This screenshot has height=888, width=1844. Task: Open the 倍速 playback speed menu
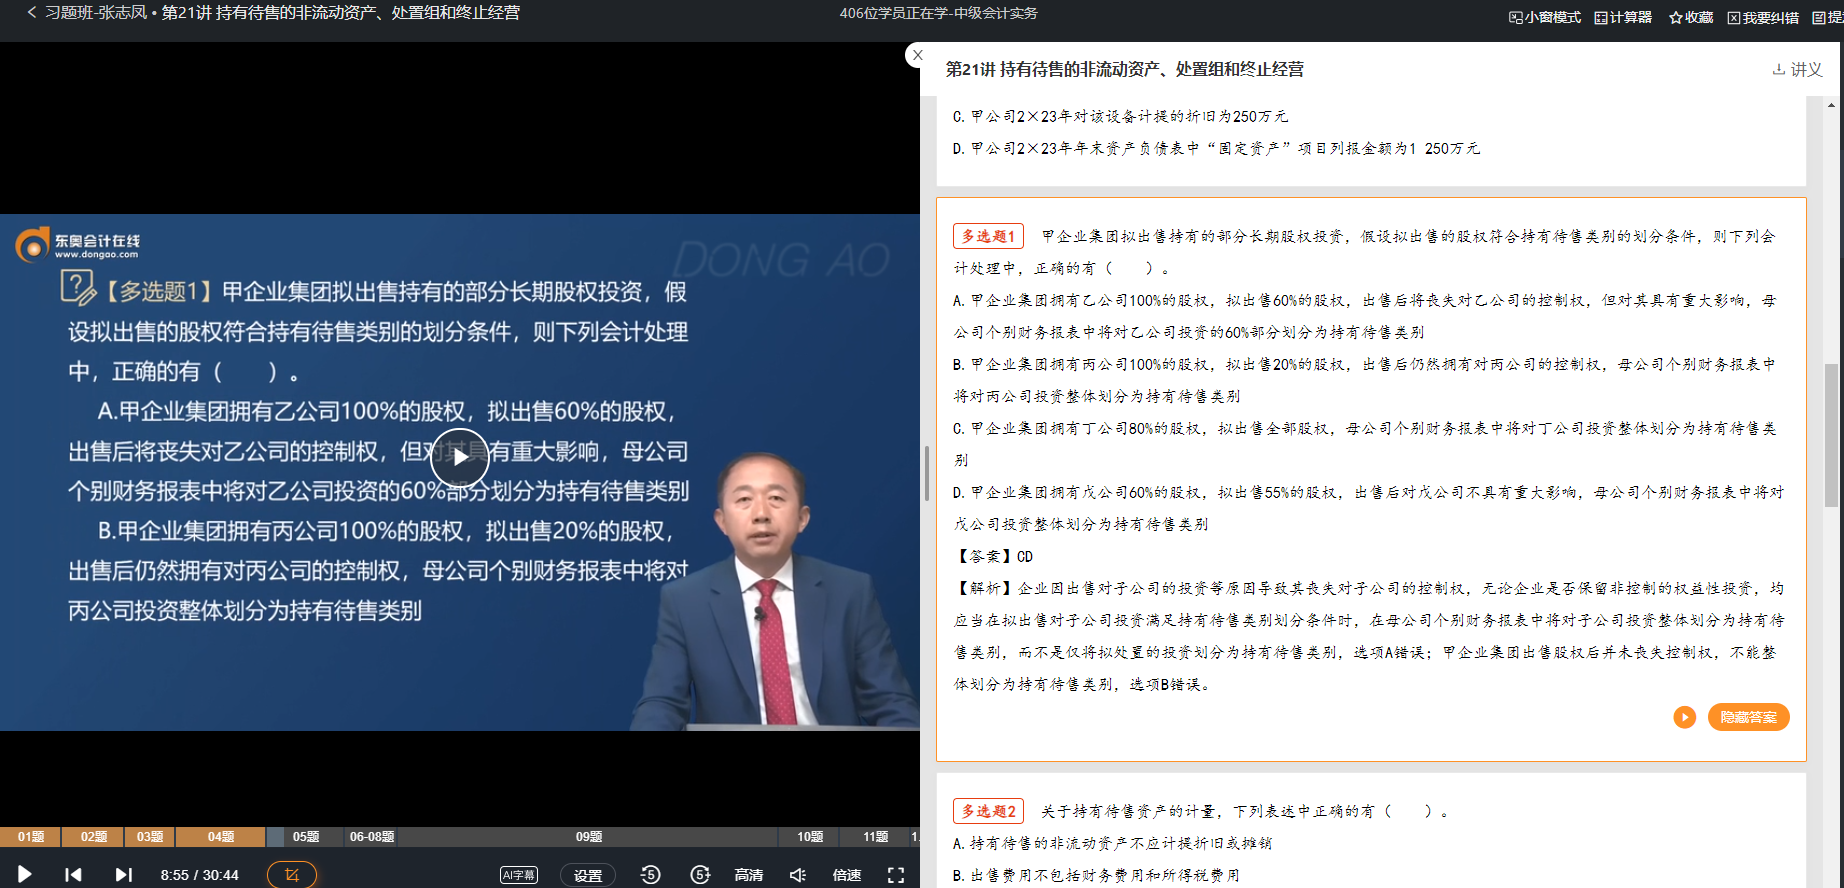pyautogui.click(x=846, y=875)
